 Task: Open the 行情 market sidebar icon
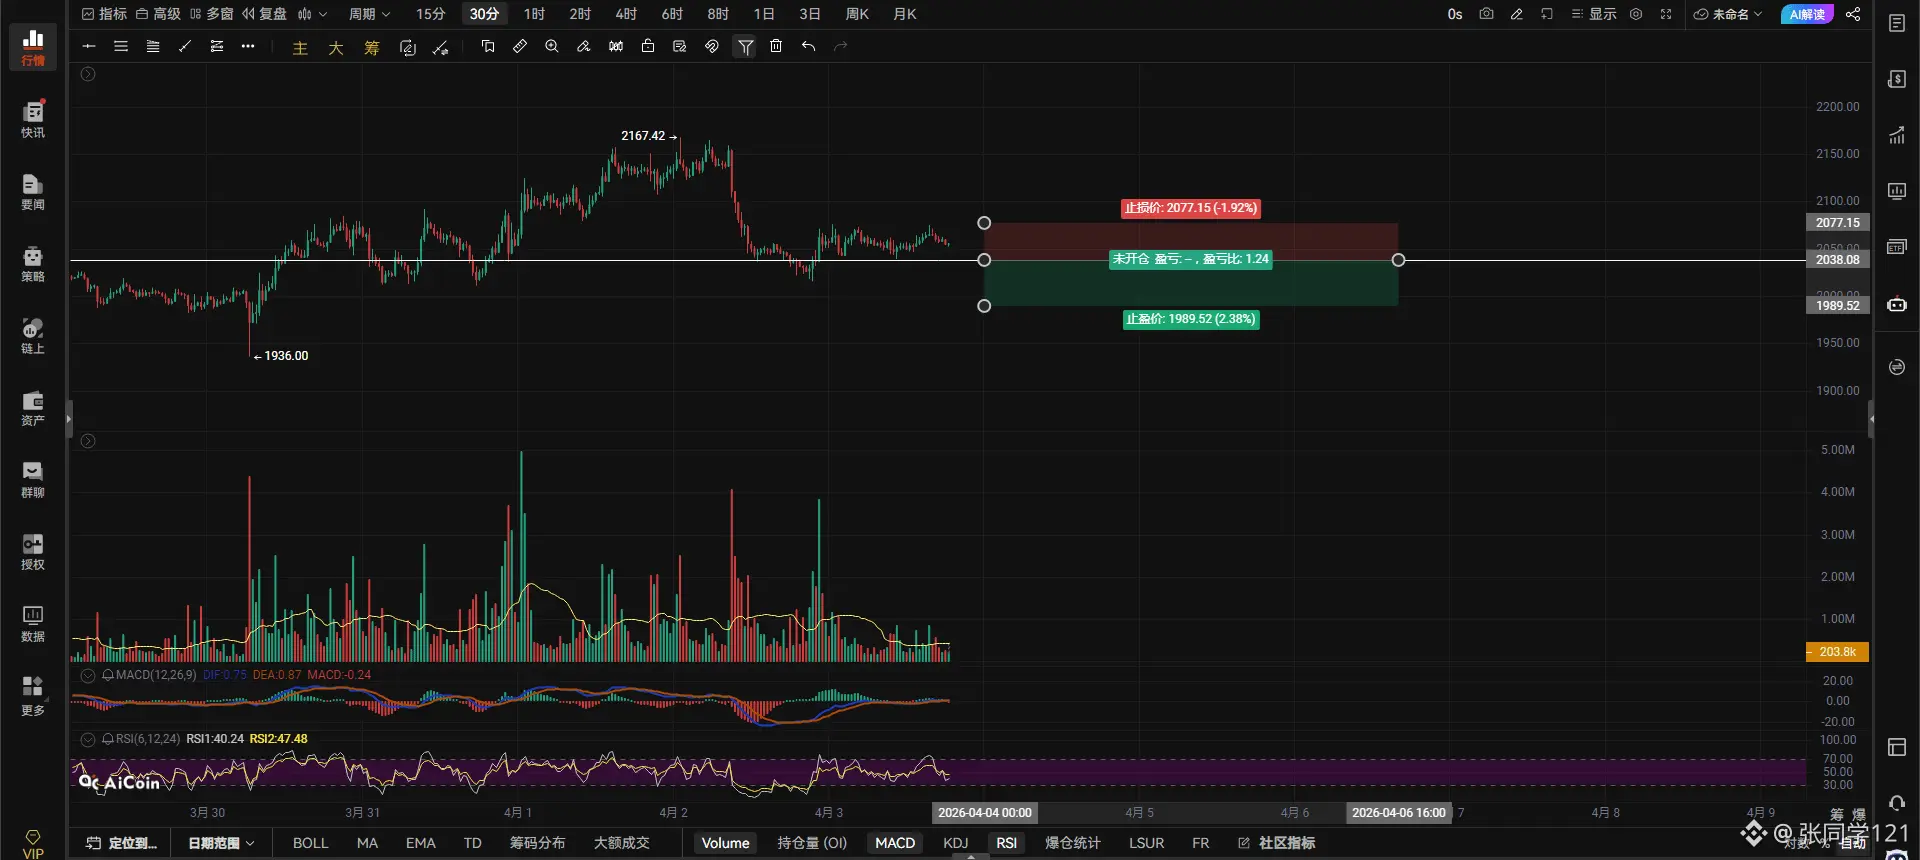33,46
